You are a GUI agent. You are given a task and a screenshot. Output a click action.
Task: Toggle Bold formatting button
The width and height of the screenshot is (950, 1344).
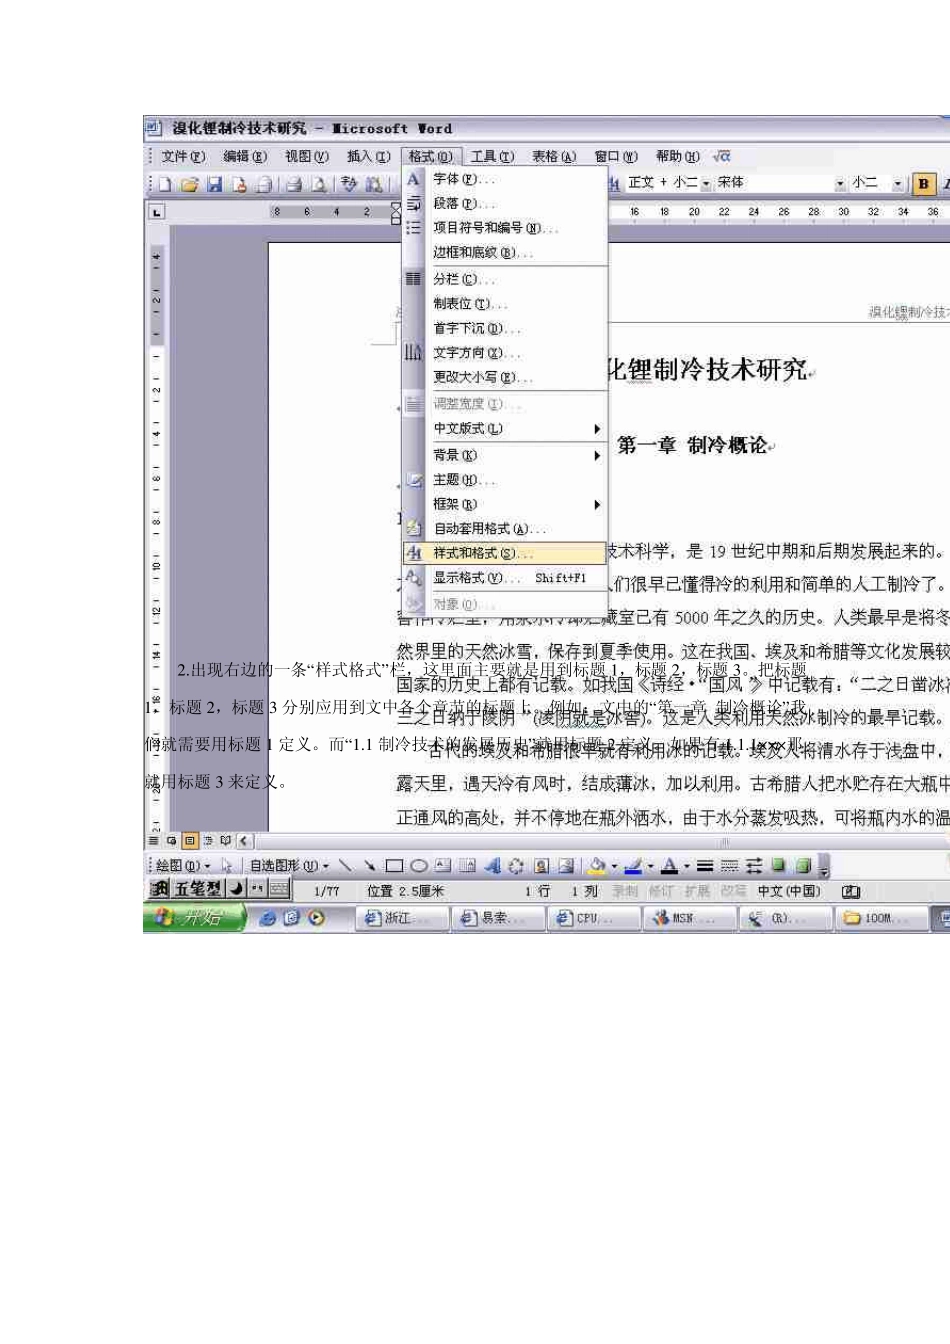[x=923, y=184]
